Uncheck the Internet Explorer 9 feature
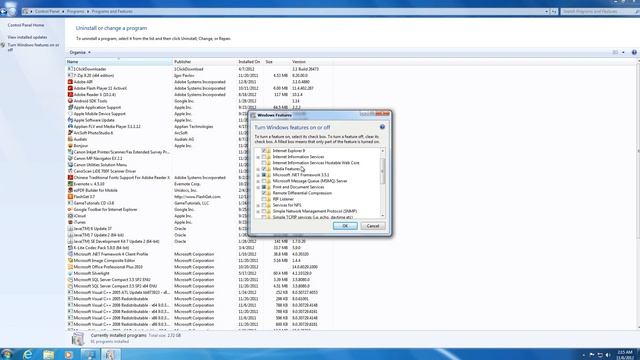This screenshot has height=360, width=640. [x=264, y=151]
